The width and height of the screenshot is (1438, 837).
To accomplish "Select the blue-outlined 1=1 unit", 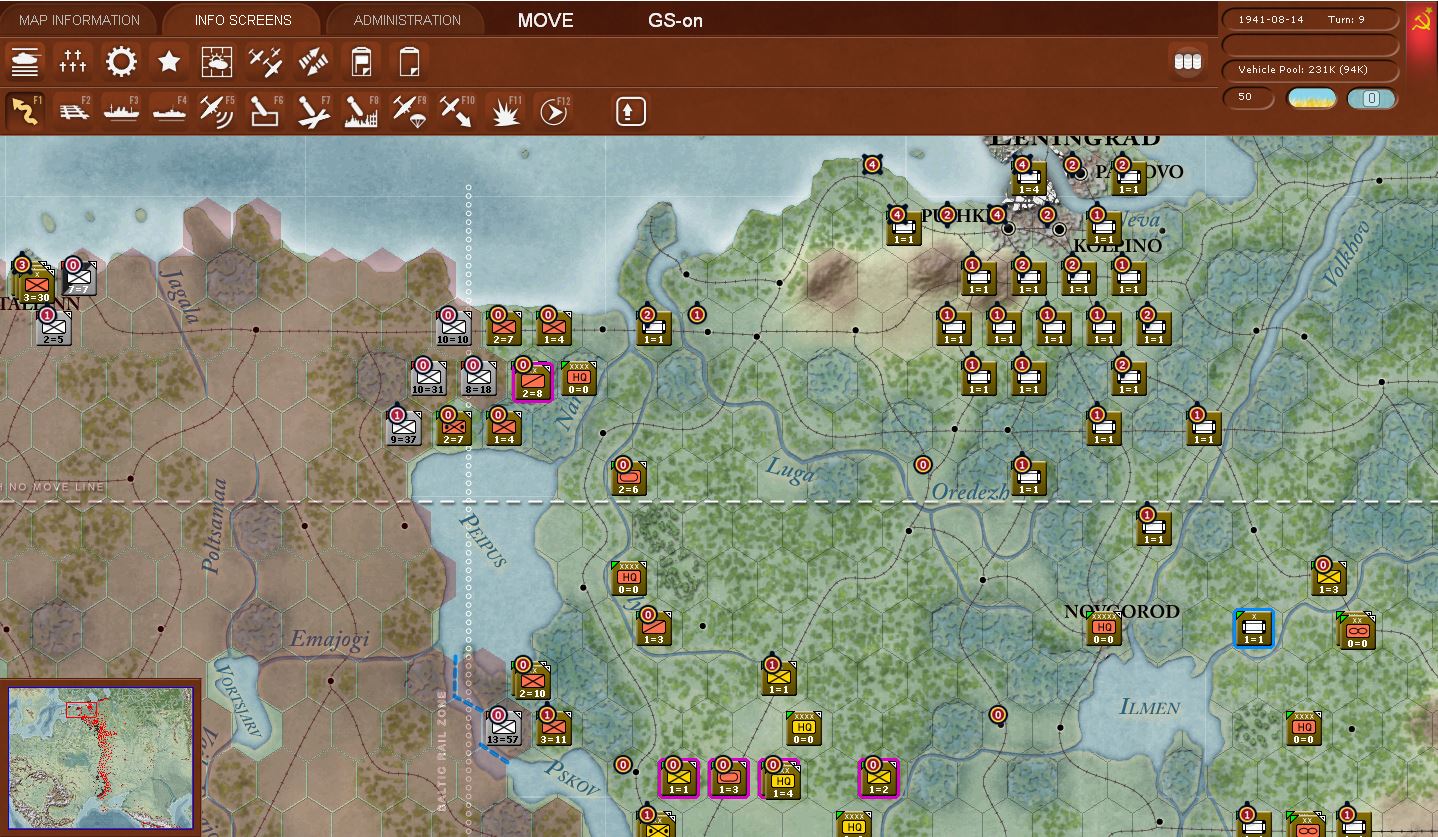I will 1253,628.
